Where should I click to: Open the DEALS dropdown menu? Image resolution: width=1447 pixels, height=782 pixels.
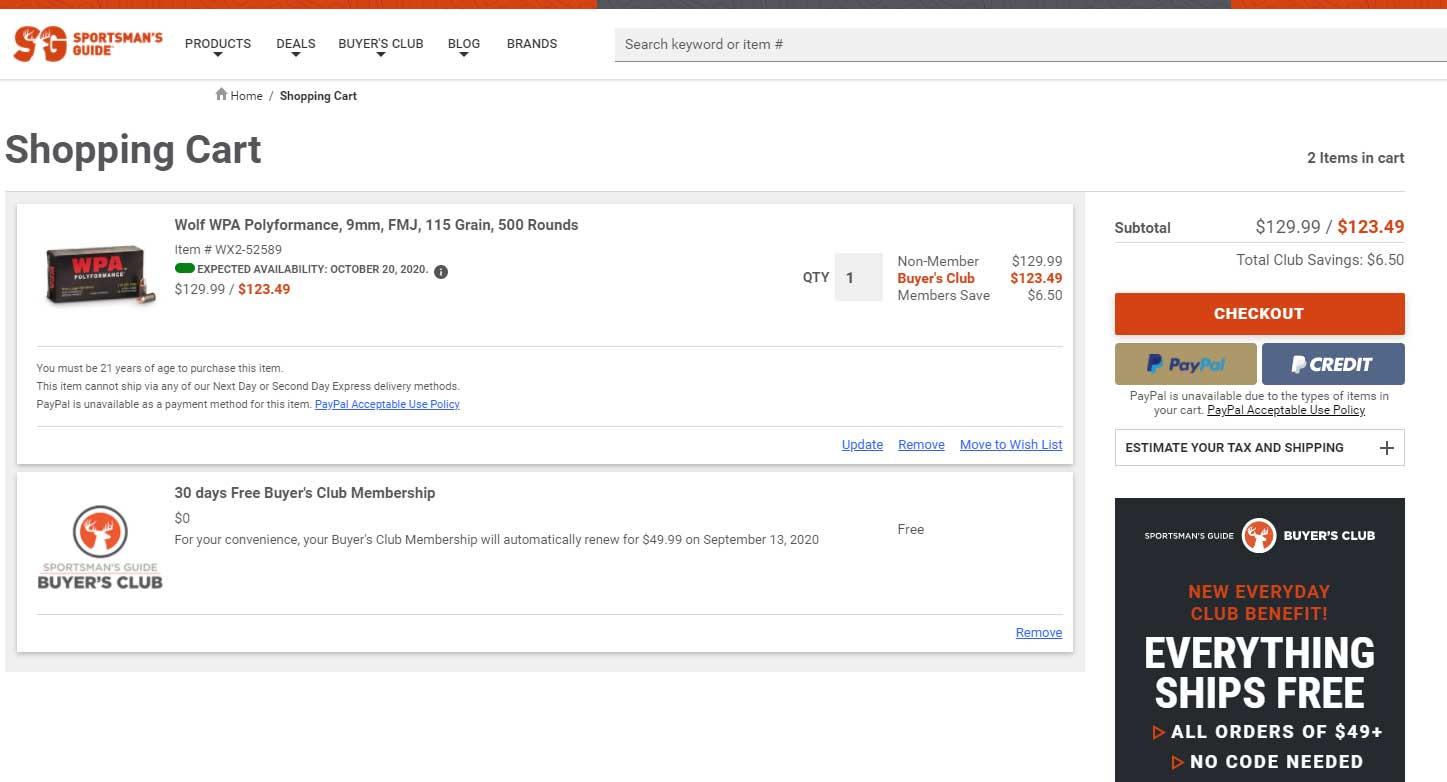click(x=296, y=47)
